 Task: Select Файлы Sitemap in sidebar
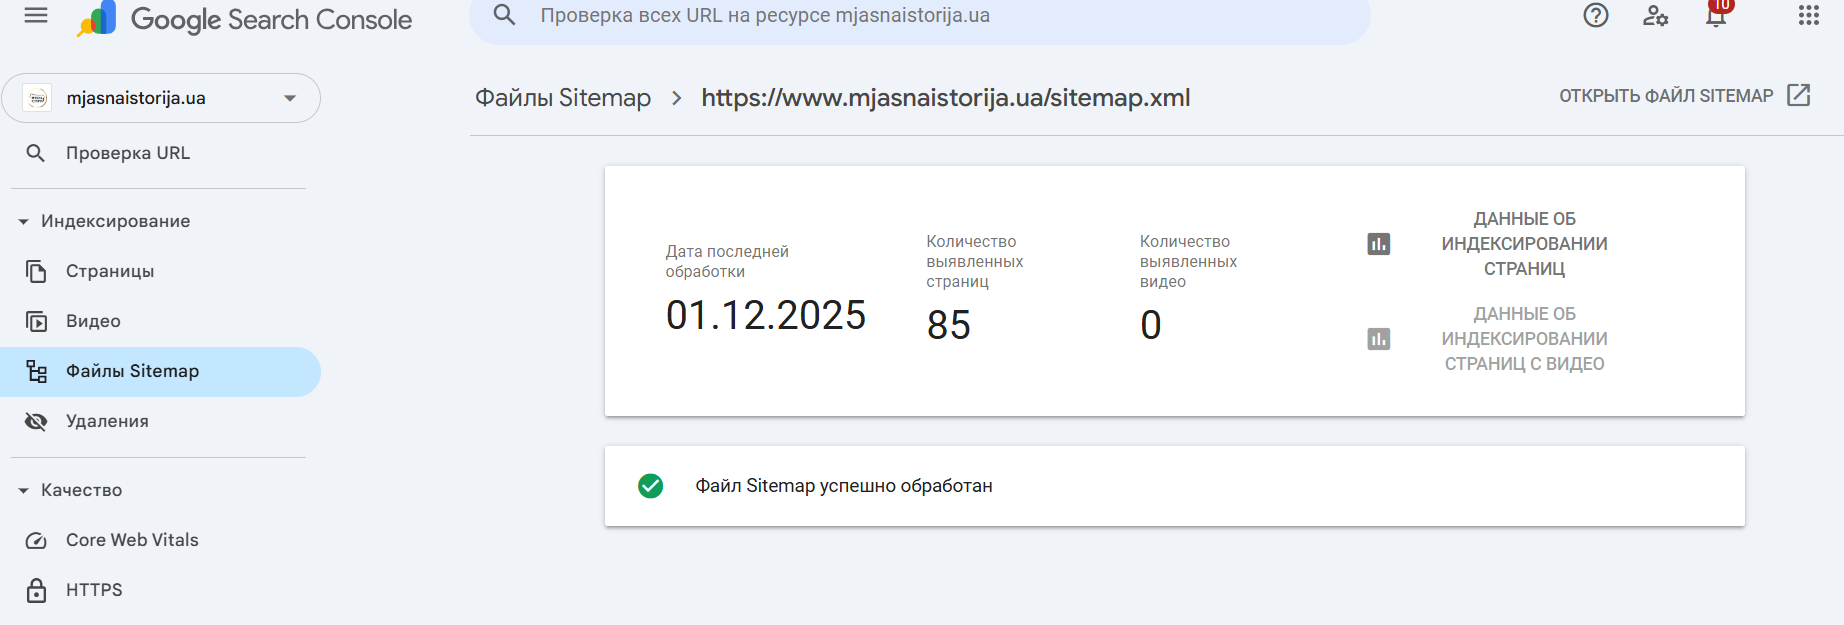pos(160,371)
